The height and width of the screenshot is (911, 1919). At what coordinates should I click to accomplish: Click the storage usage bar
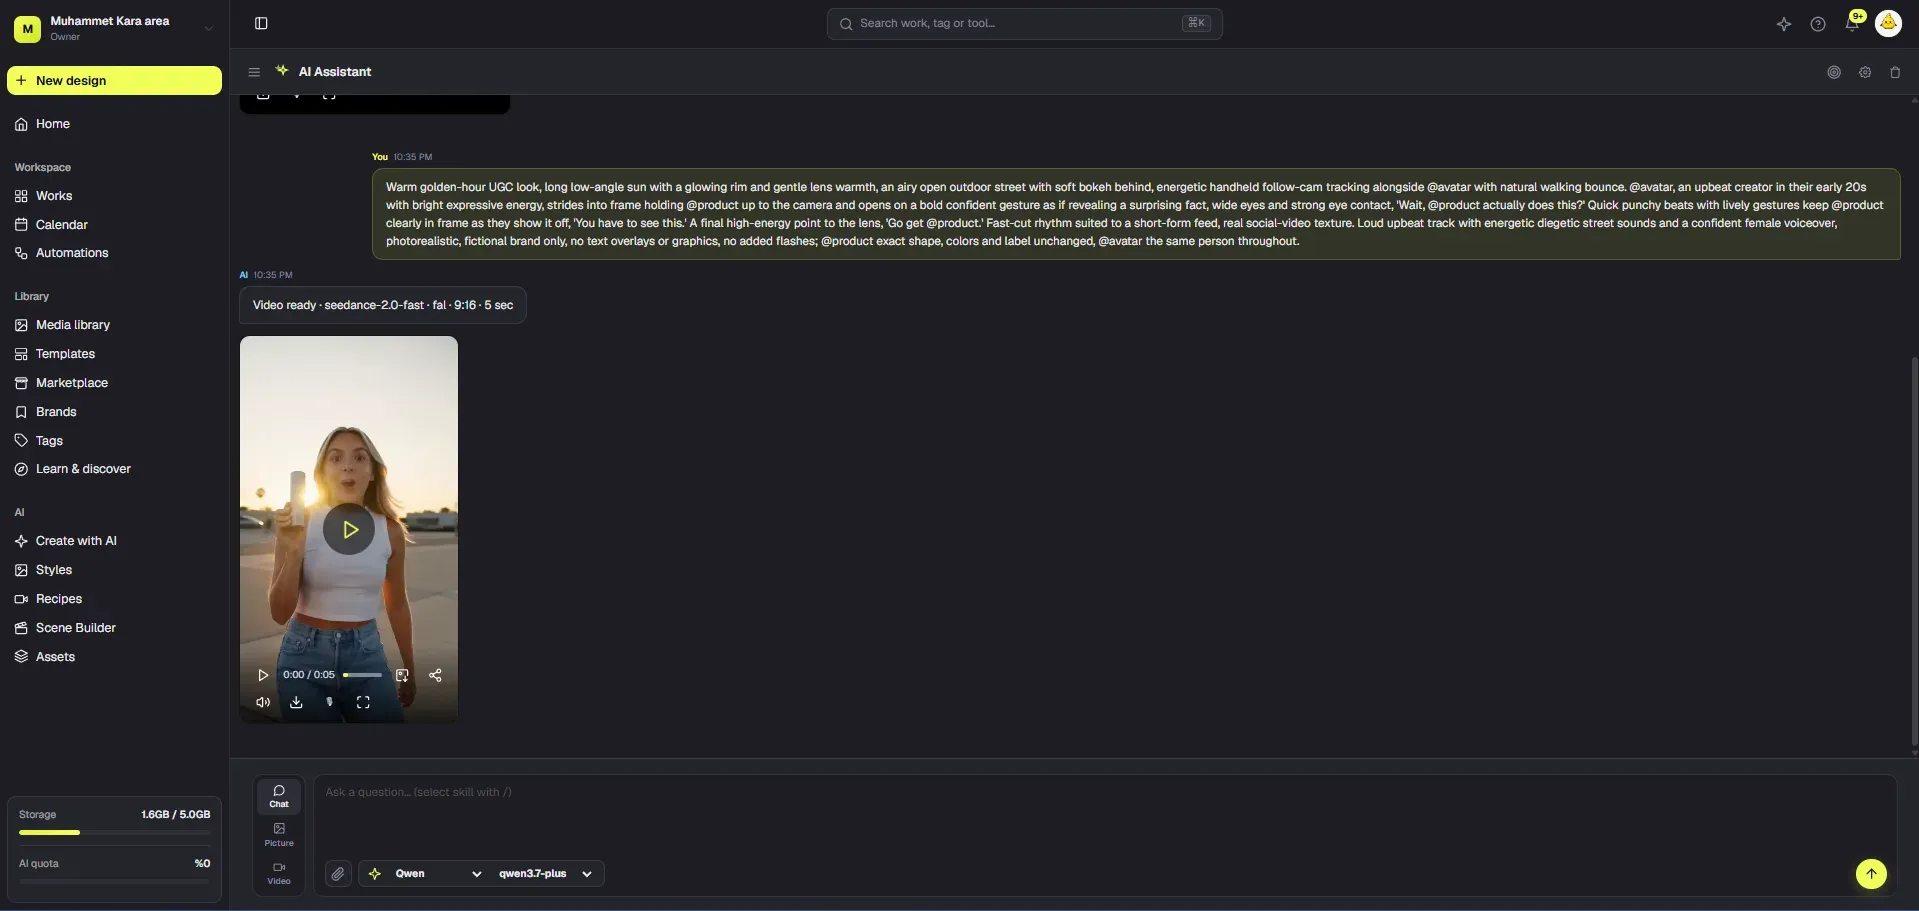click(x=114, y=832)
